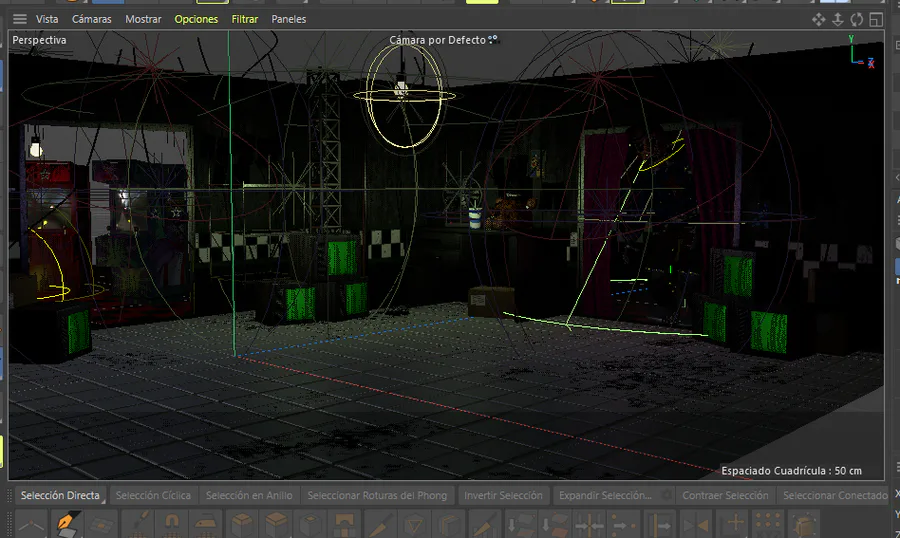Click the Seleccionar Conectado button

pyautogui.click(x=835, y=495)
